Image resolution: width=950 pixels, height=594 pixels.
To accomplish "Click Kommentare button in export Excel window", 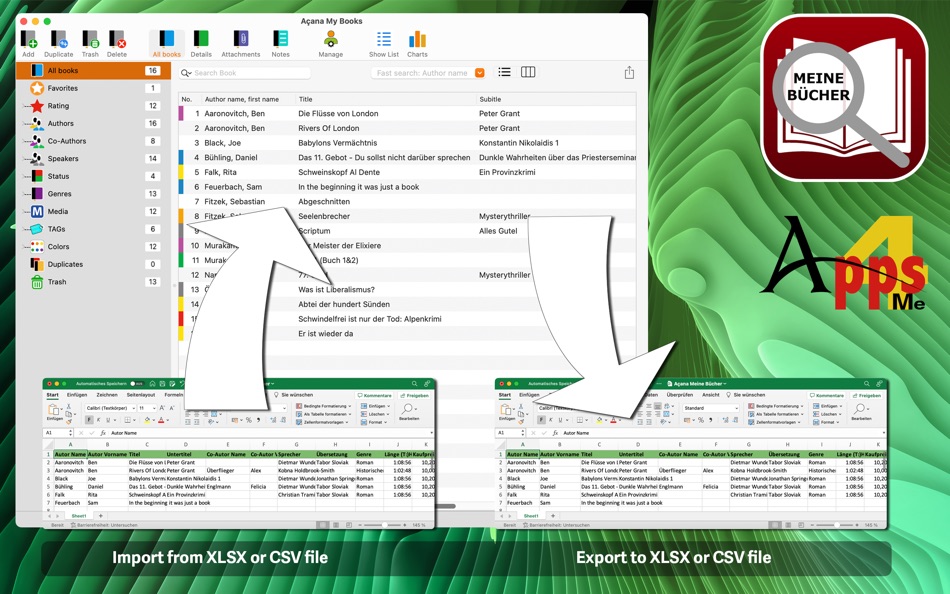I will click(x=826, y=395).
